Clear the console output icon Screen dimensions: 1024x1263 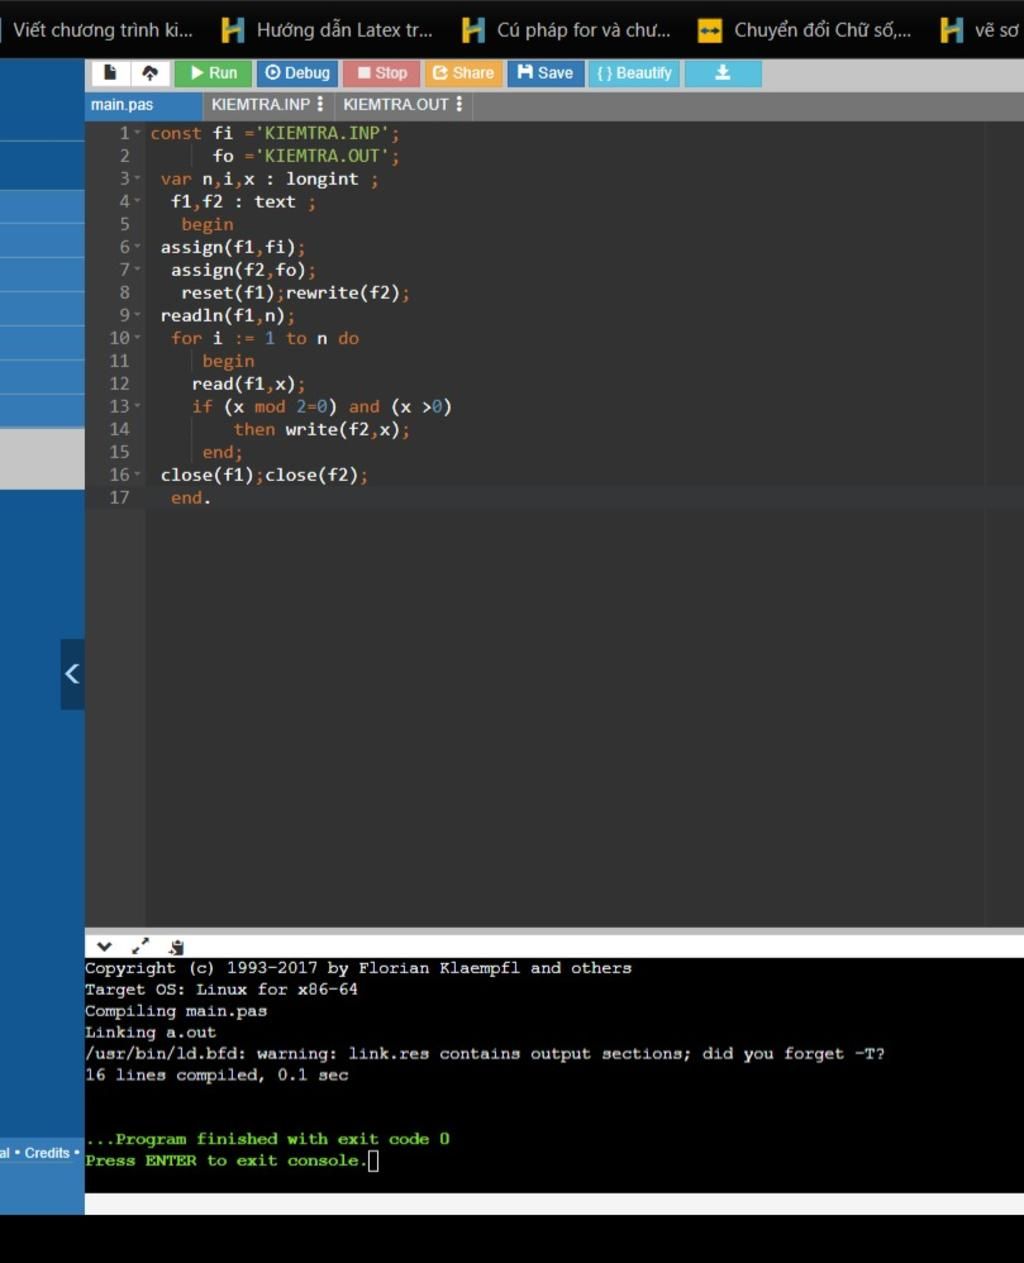(x=176, y=946)
